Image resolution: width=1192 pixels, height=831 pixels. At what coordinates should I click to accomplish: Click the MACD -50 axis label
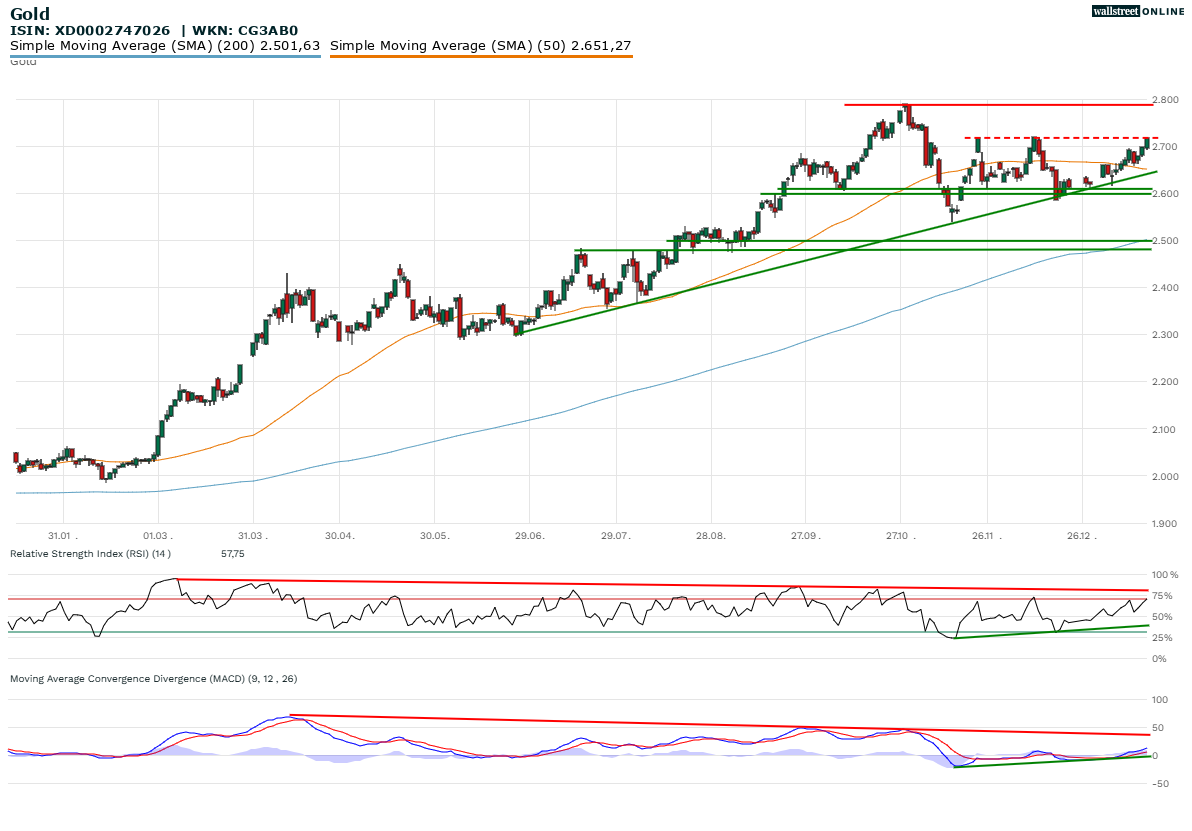pyautogui.click(x=1160, y=784)
